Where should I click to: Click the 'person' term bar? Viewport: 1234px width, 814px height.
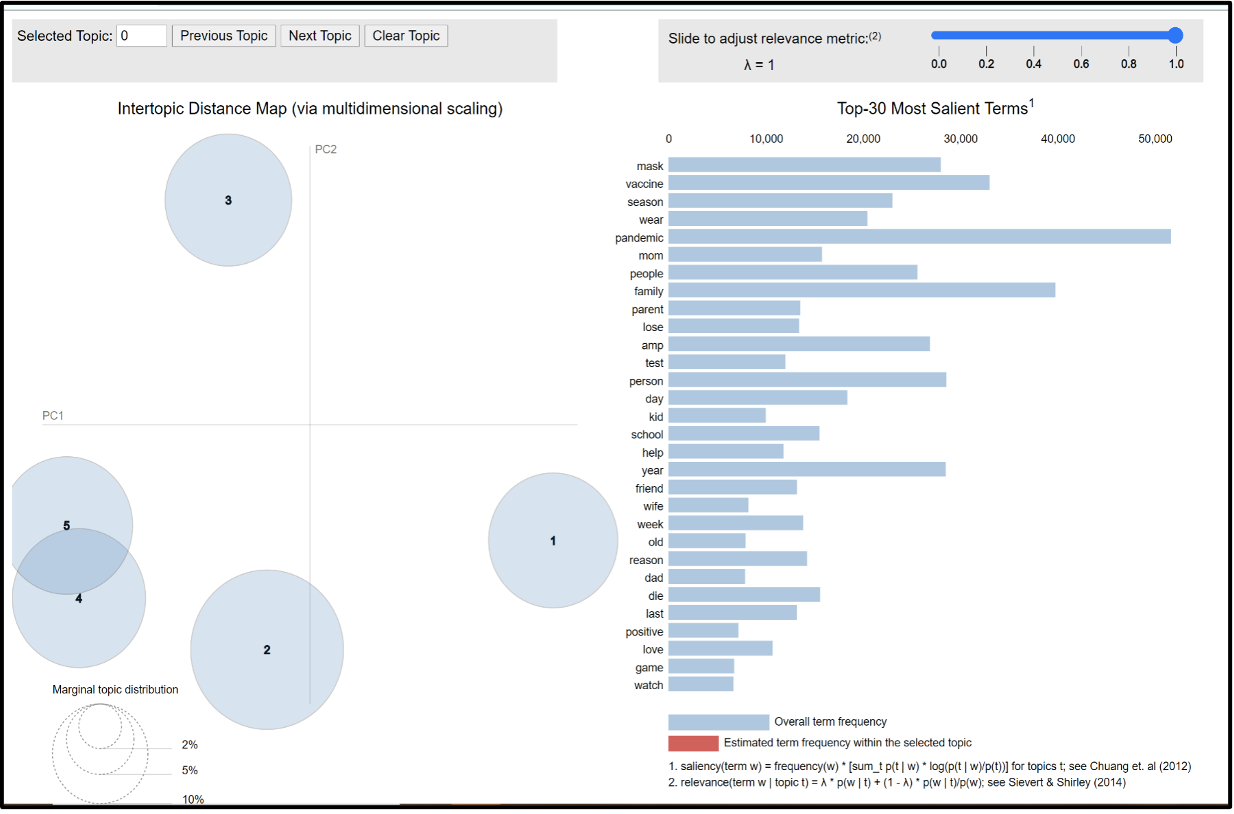[x=806, y=381]
